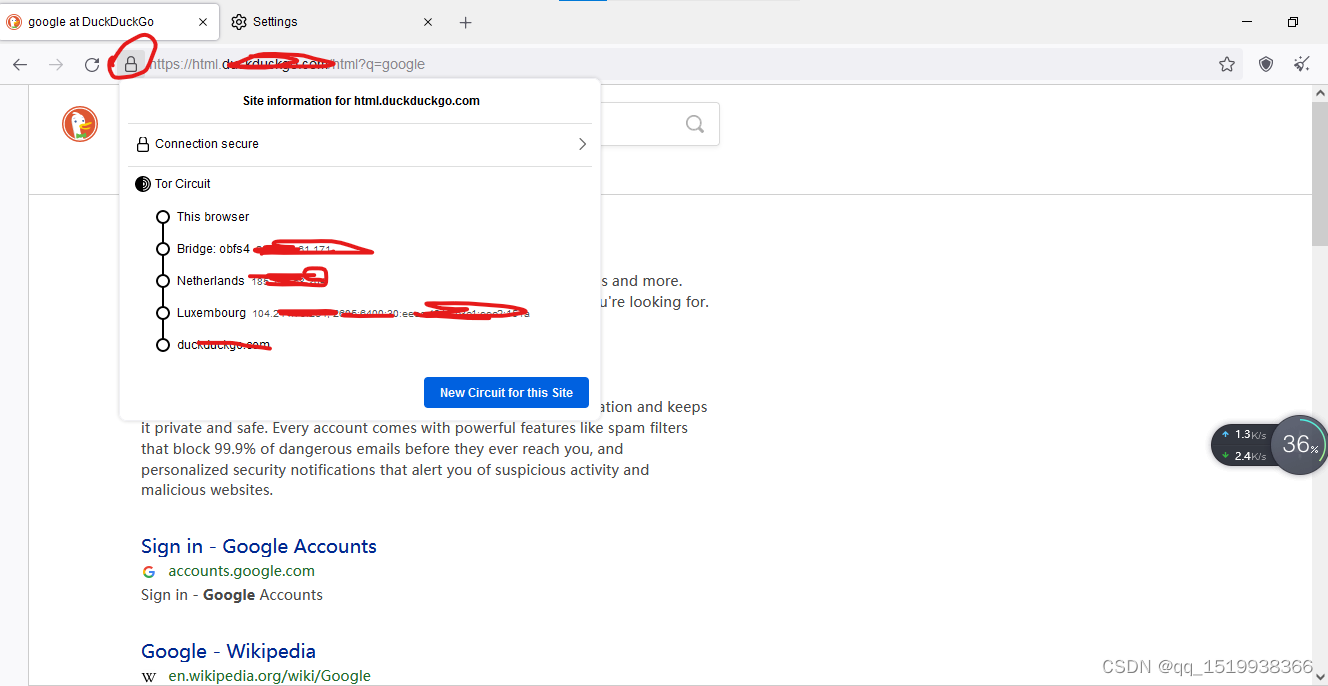The width and height of the screenshot is (1328, 686).
Task: Open the shield security level icon
Action: tap(1266, 64)
